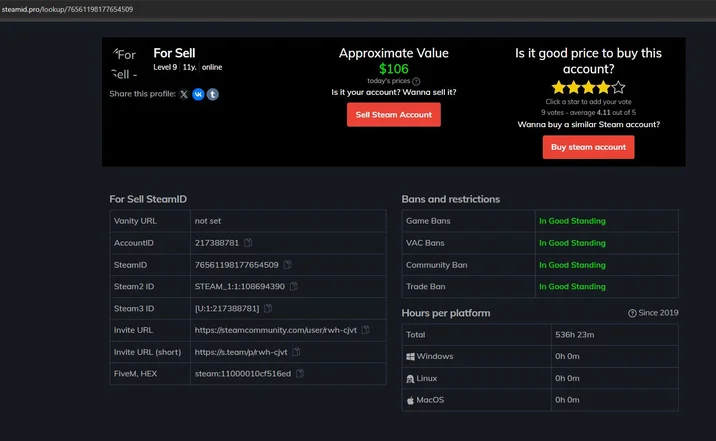Click the 'Since 2019' text
The width and height of the screenshot is (716, 441).
pos(658,313)
